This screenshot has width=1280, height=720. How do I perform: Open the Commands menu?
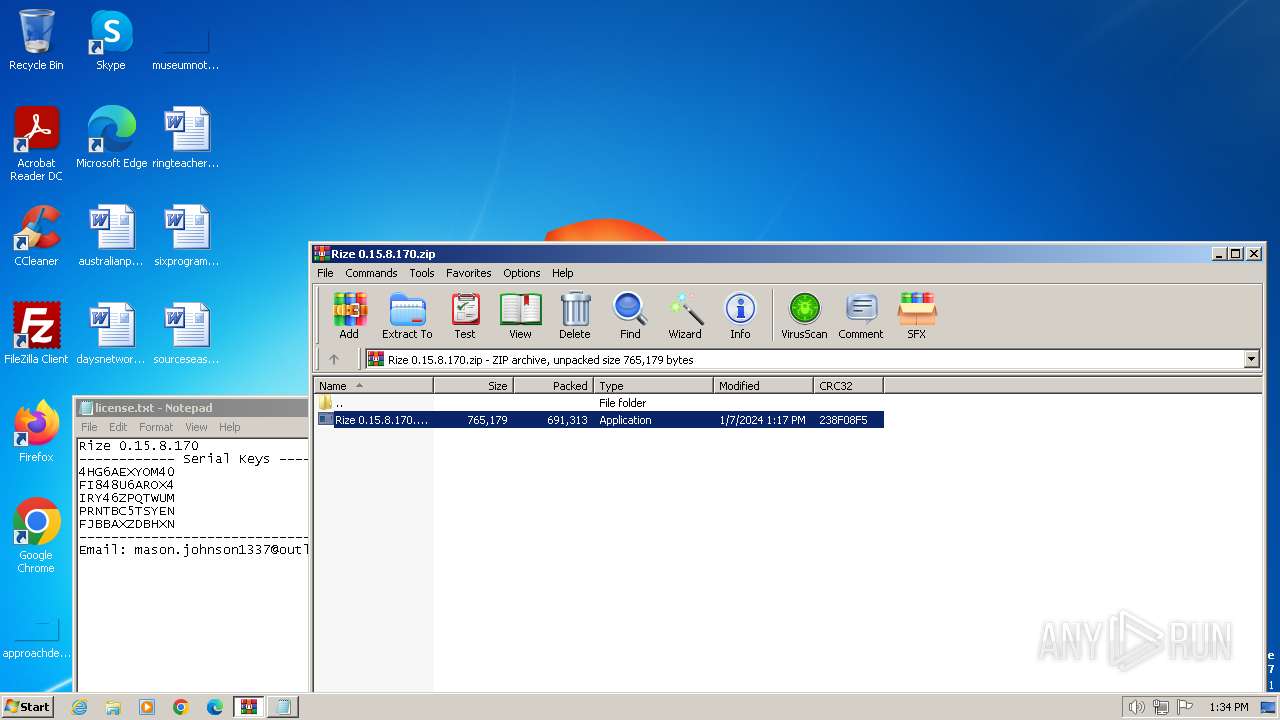point(371,273)
